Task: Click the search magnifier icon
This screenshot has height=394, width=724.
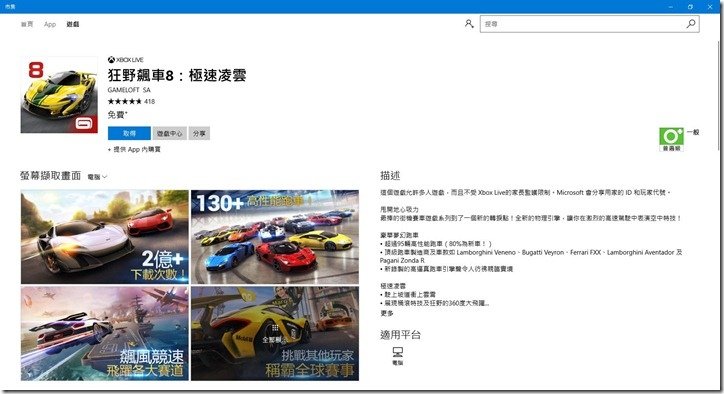Action: point(691,24)
